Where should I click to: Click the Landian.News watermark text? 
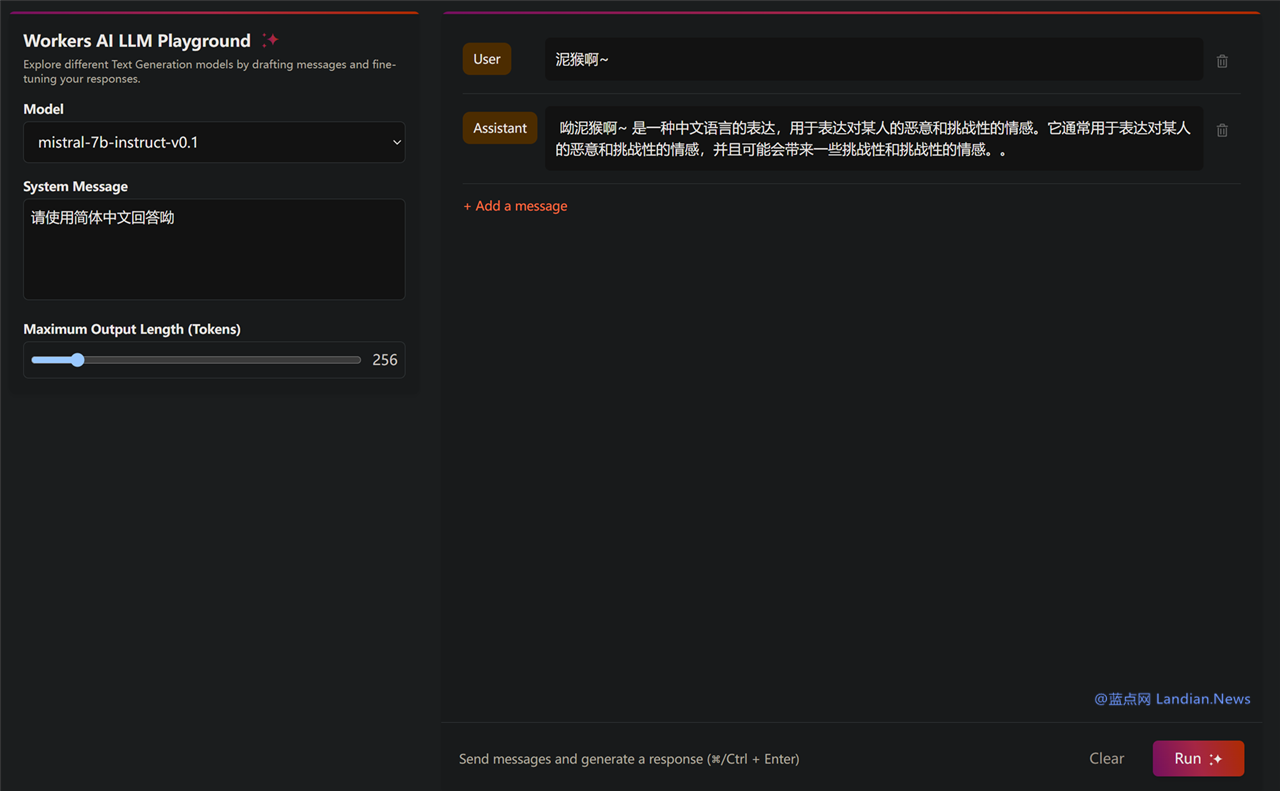coord(1172,699)
